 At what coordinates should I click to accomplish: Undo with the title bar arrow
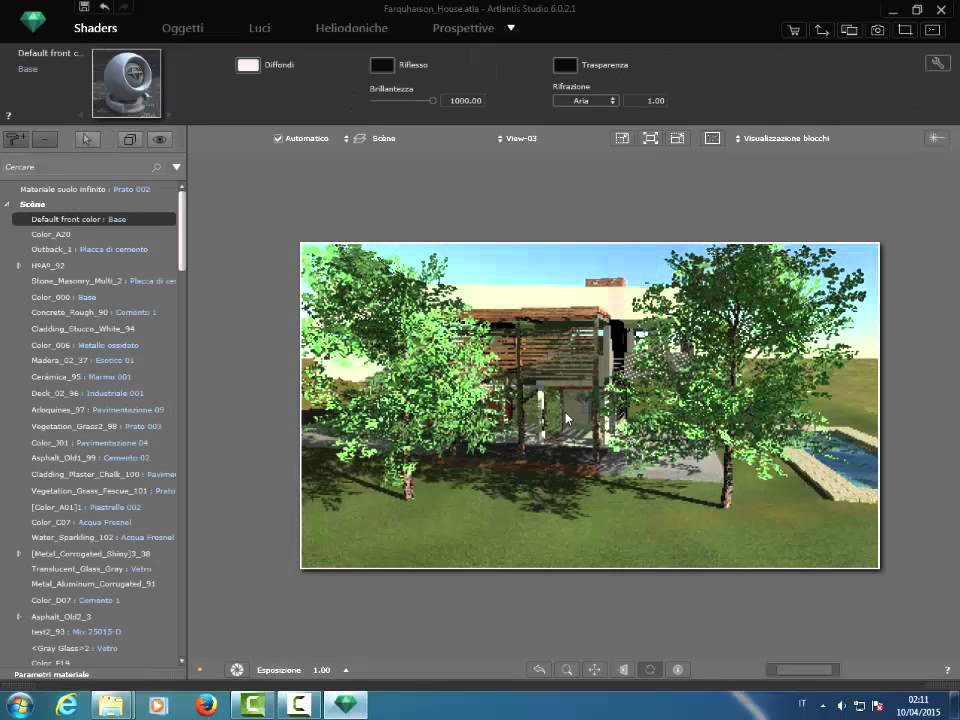(105, 7)
